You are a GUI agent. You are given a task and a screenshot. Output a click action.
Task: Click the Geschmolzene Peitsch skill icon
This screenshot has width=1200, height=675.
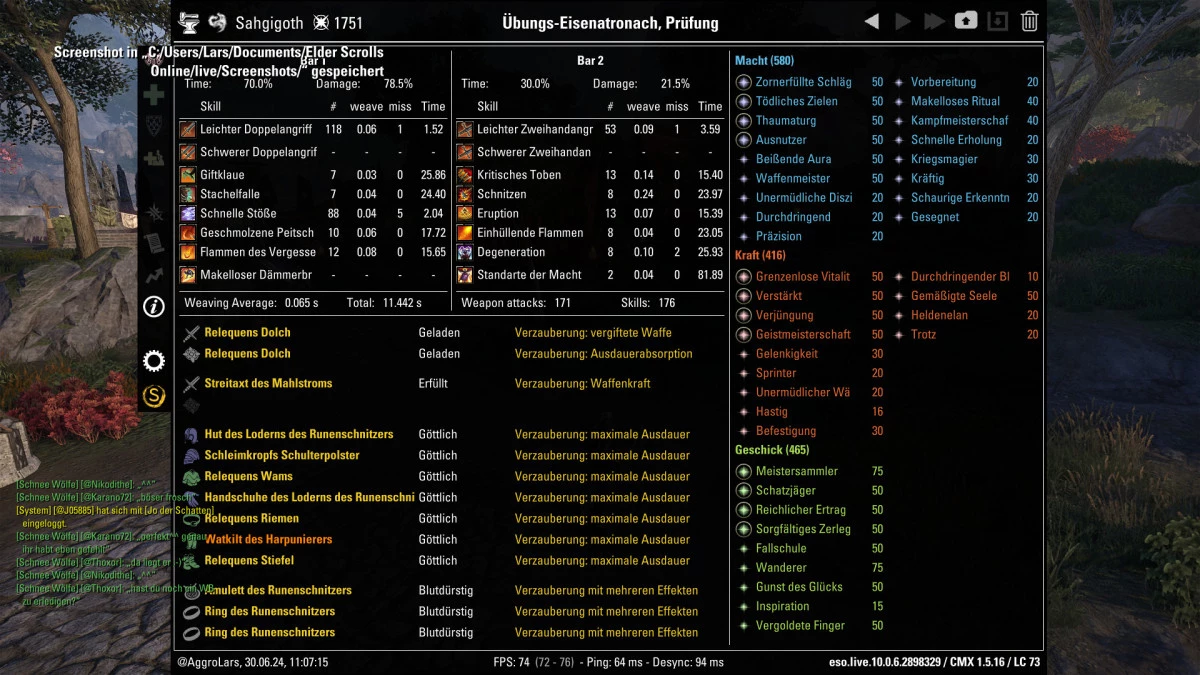188,233
